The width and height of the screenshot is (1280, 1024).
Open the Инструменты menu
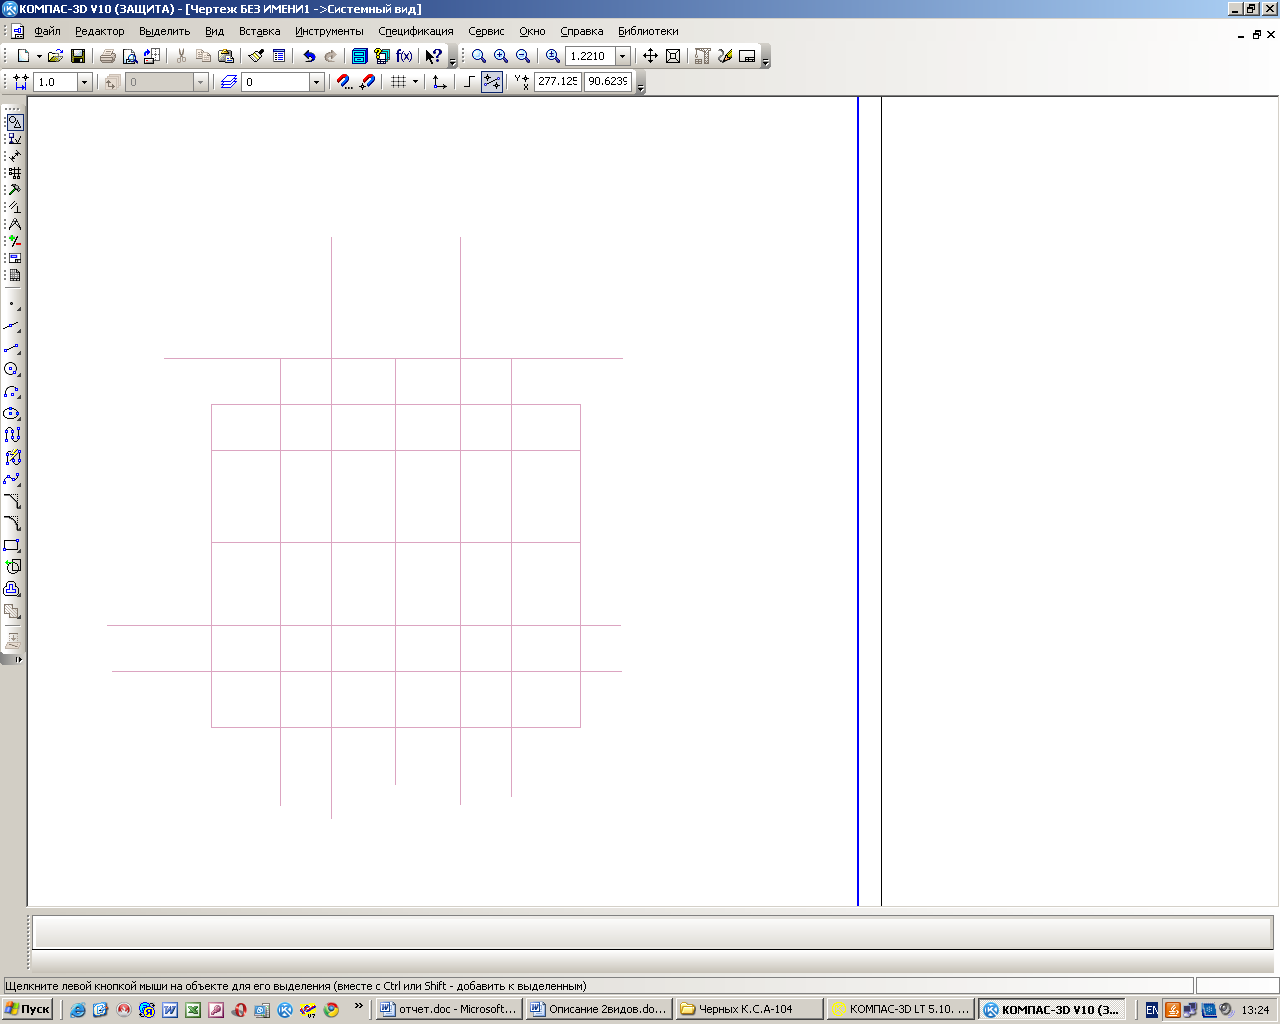click(329, 31)
